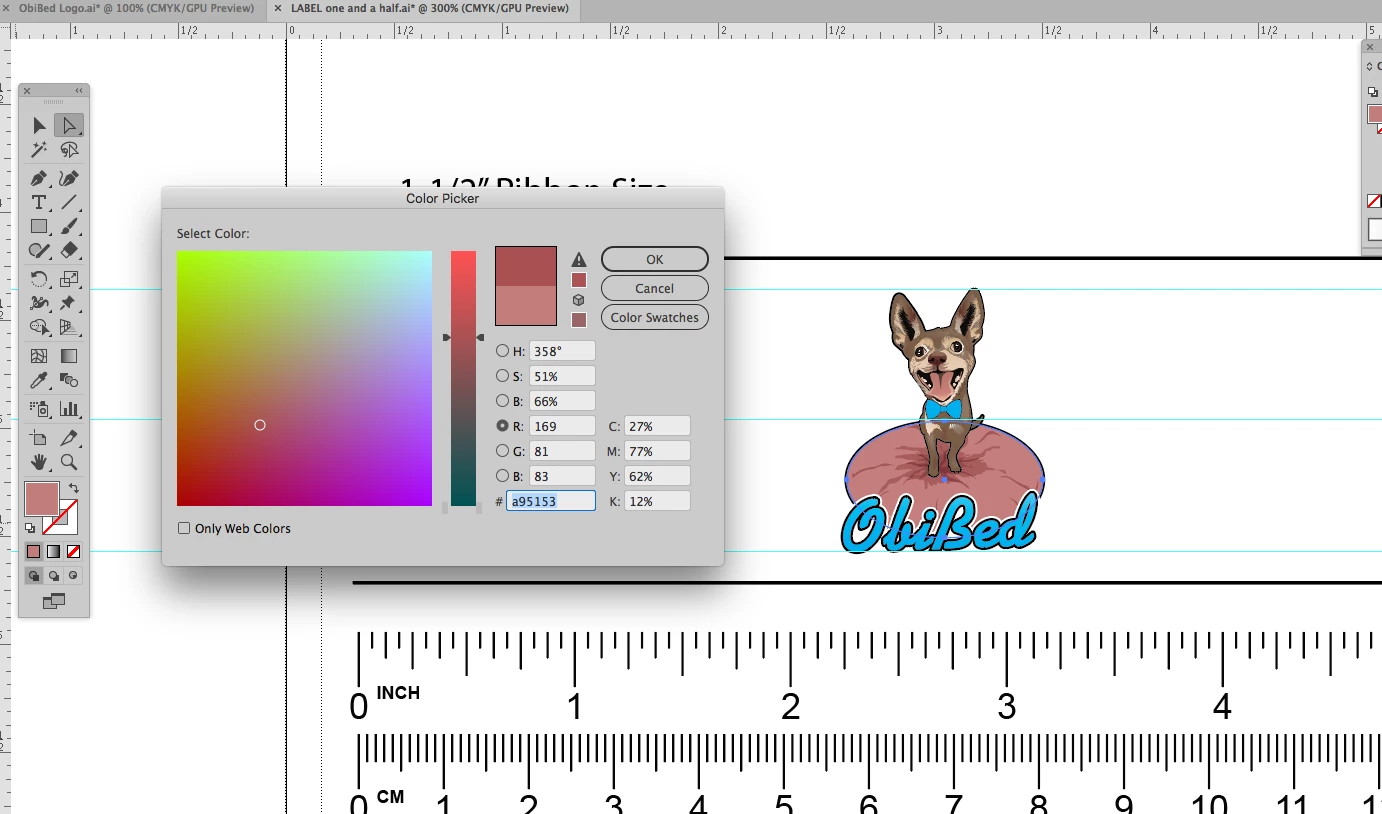Select the Shaper tool
Screen dimensions: 1382x814
pyautogui.click(x=39, y=251)
